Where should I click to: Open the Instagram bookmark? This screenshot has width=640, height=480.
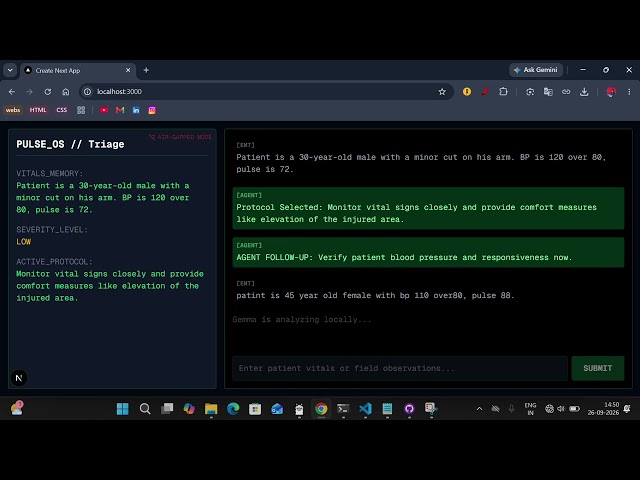[x=152, y=110]
